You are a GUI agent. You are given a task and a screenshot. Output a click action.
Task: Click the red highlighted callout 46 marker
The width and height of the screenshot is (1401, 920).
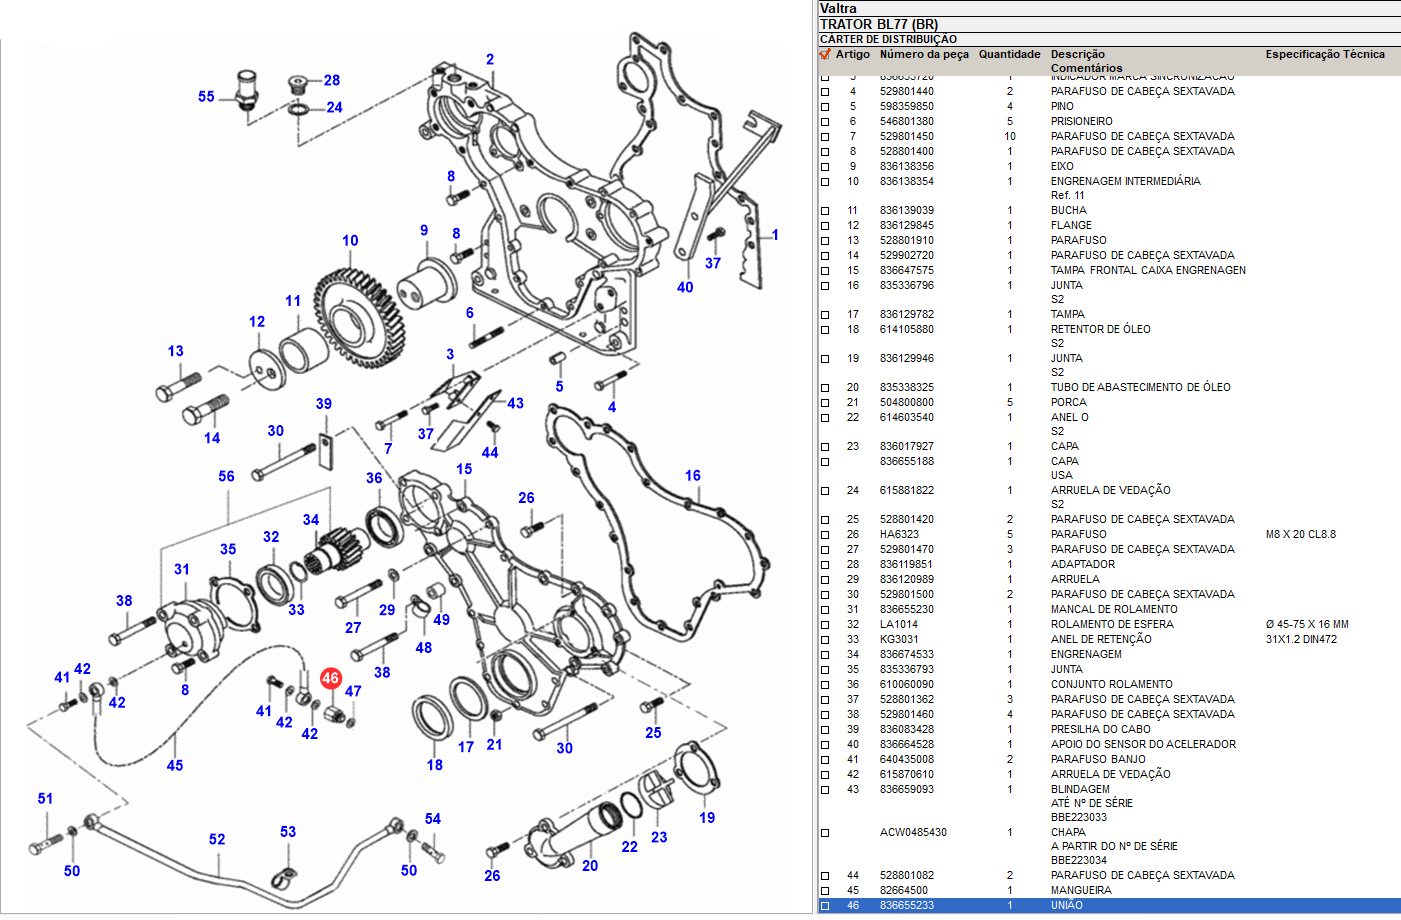pyautogui.click(x=331, y=678)
